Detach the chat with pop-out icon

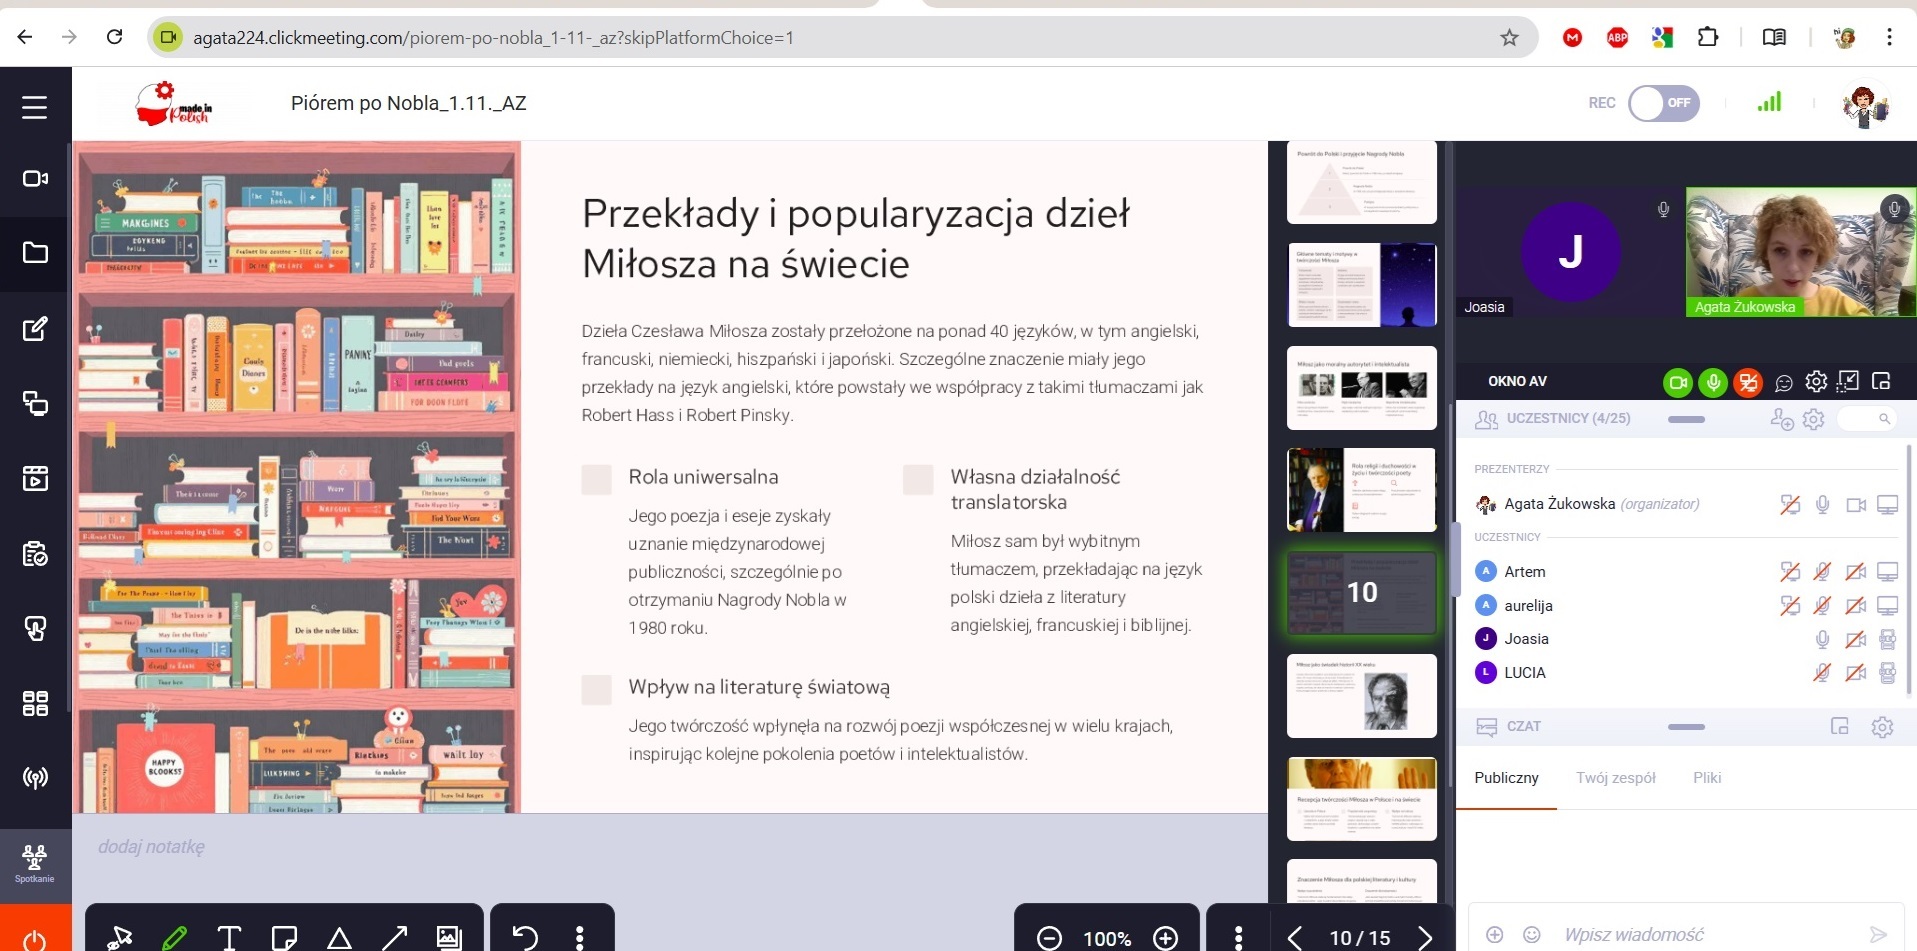(1840, 727)
